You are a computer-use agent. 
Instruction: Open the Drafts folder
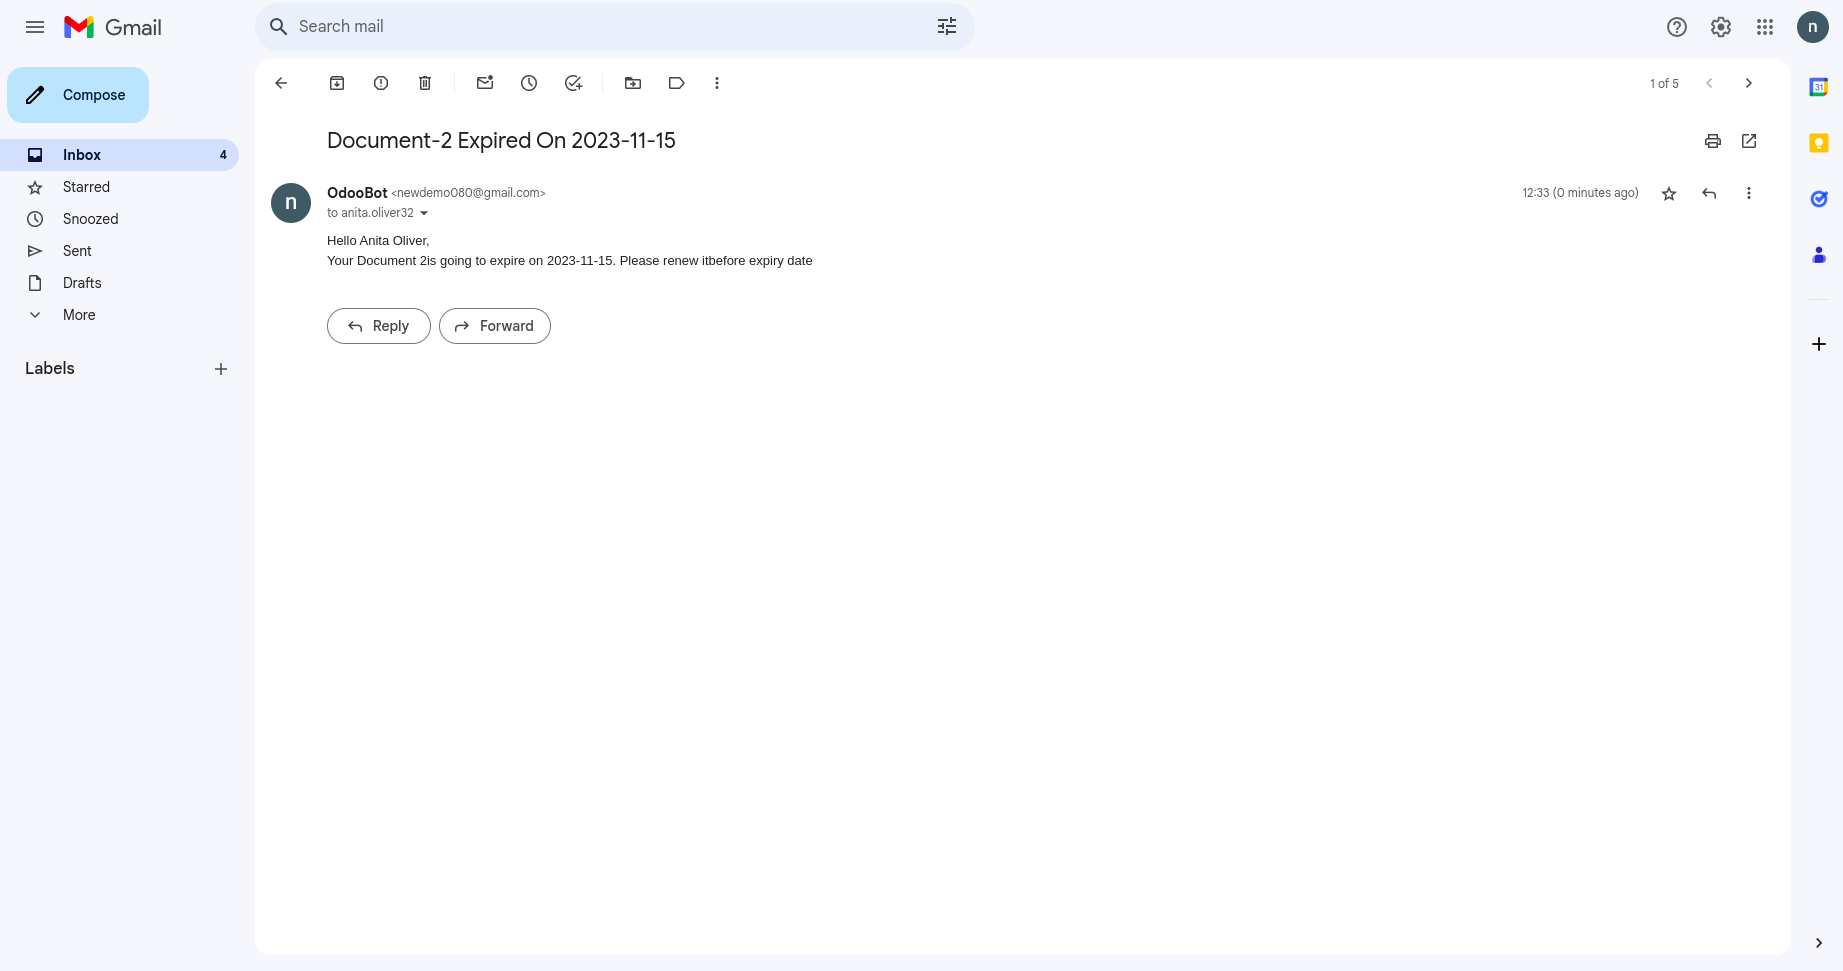[x=120, y=283]
